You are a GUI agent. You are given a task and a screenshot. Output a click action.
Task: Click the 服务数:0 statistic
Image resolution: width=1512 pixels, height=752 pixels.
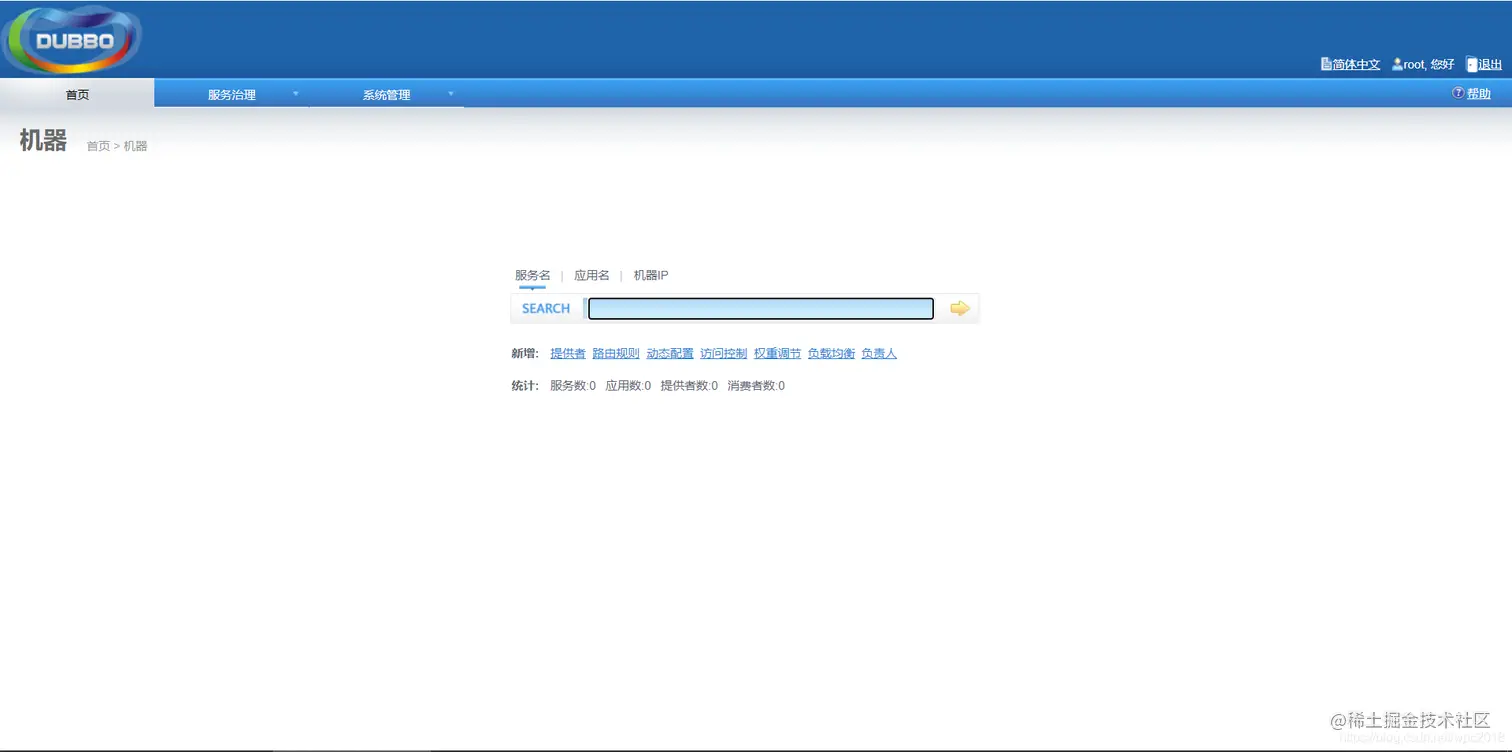tap(573, 385)
